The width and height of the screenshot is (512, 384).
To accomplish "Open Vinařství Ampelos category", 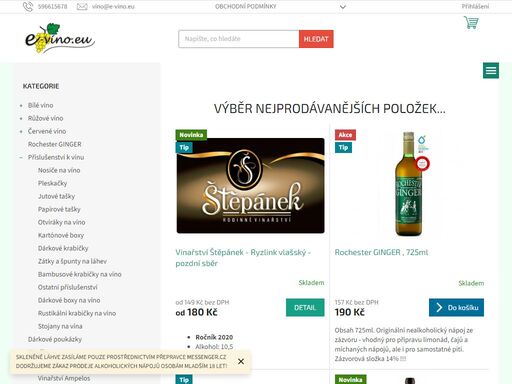I will [64, 378].
